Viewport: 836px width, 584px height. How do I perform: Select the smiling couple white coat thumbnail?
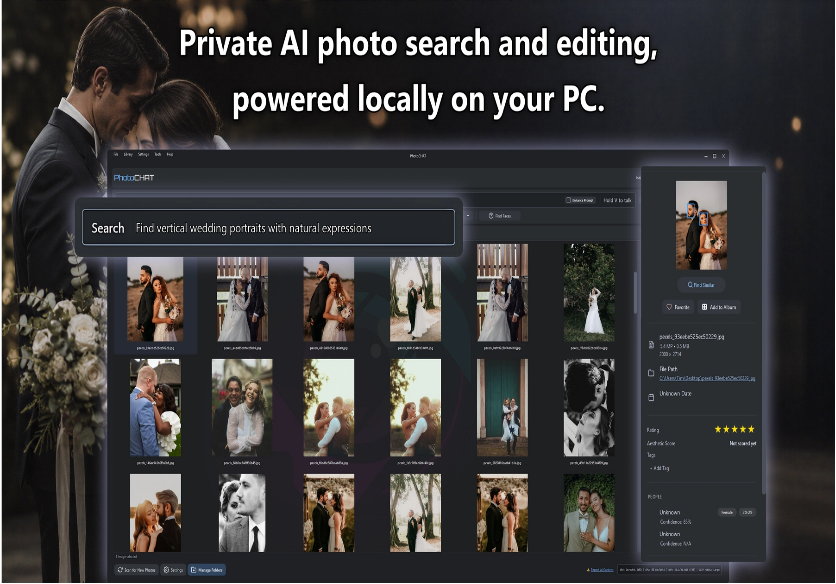point(242,407)
